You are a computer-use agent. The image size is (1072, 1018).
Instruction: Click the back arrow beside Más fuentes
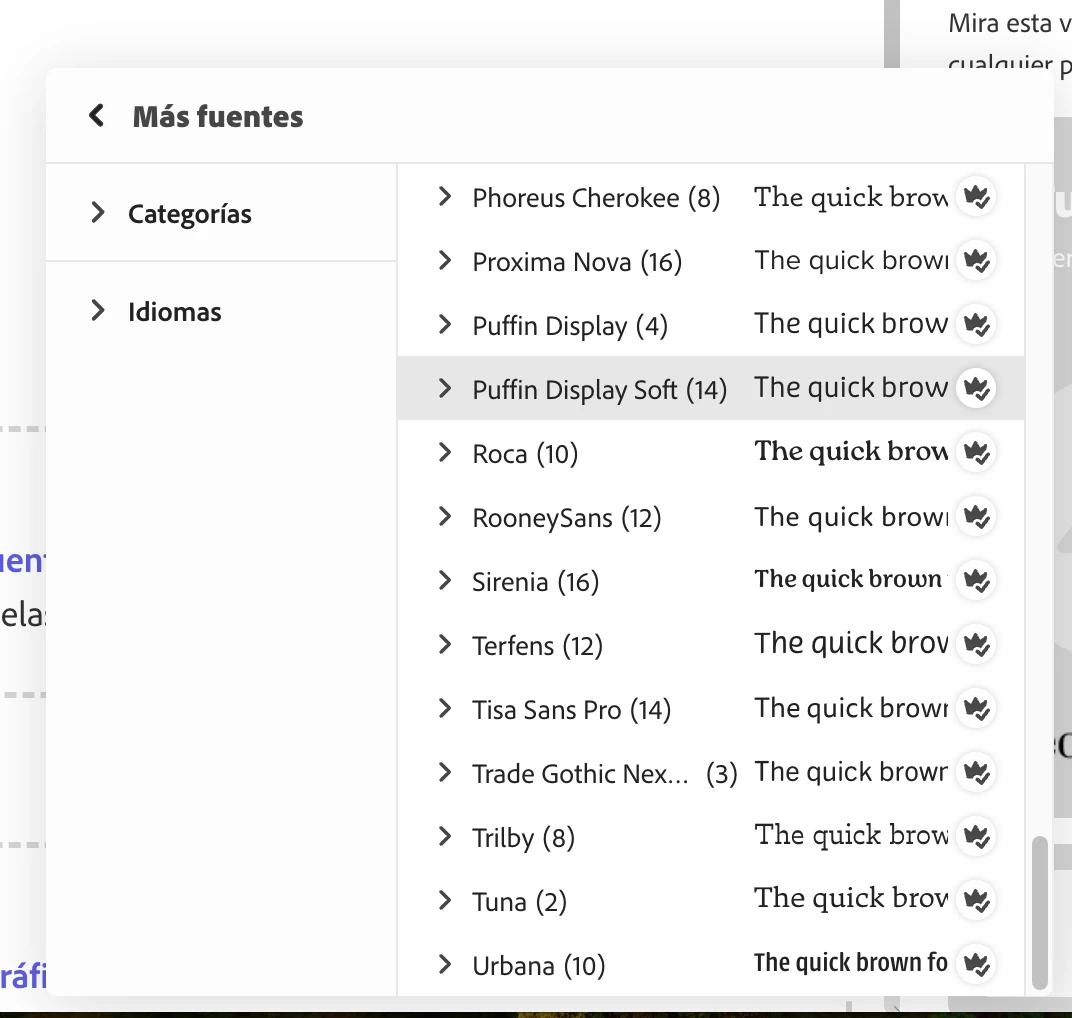pyautogui.click(x=97, y=116)
